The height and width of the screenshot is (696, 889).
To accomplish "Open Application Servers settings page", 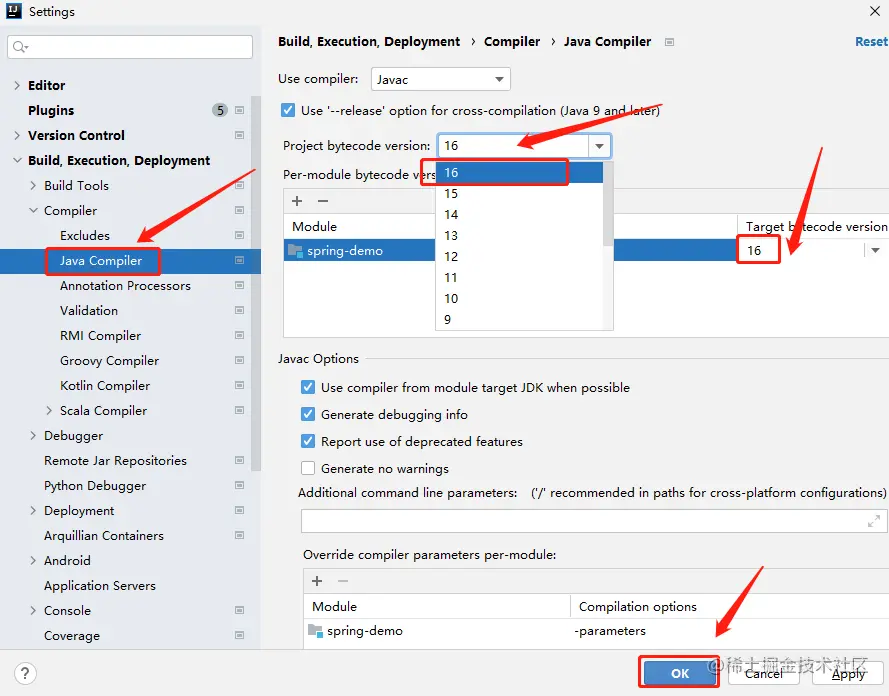I will click(x=100, y=585).
